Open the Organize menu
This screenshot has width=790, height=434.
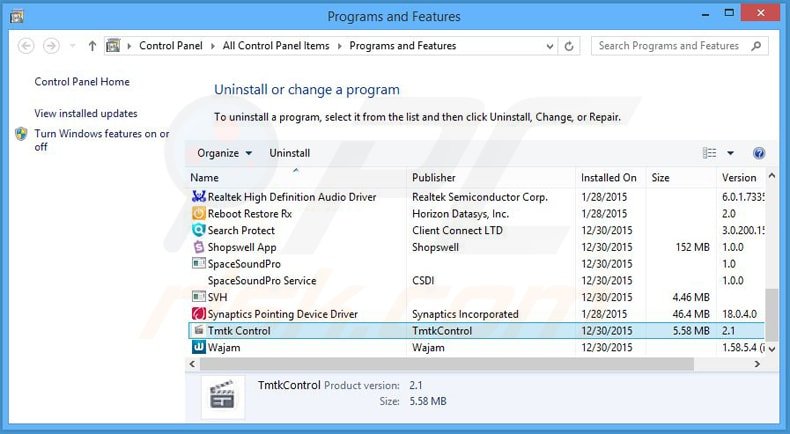224,153
